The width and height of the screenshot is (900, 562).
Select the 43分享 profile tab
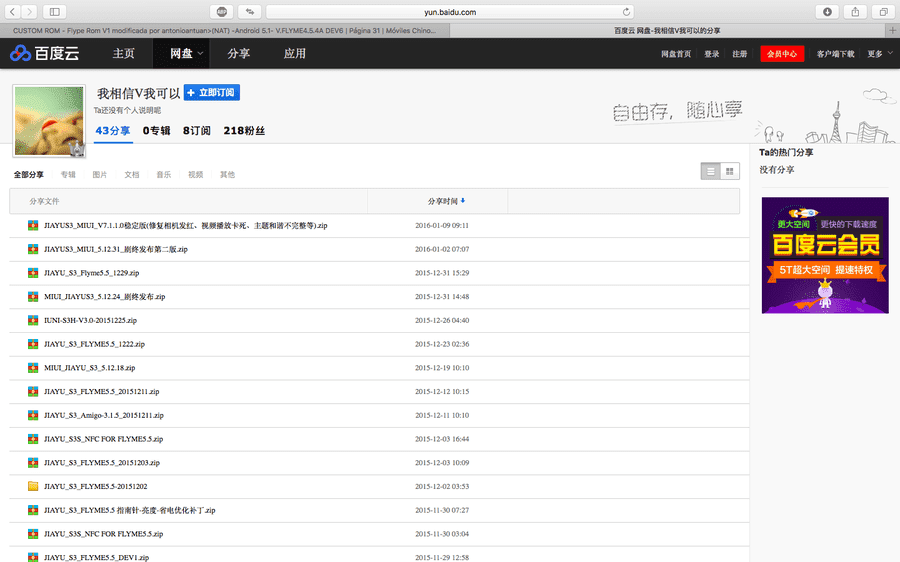(112, 131)
